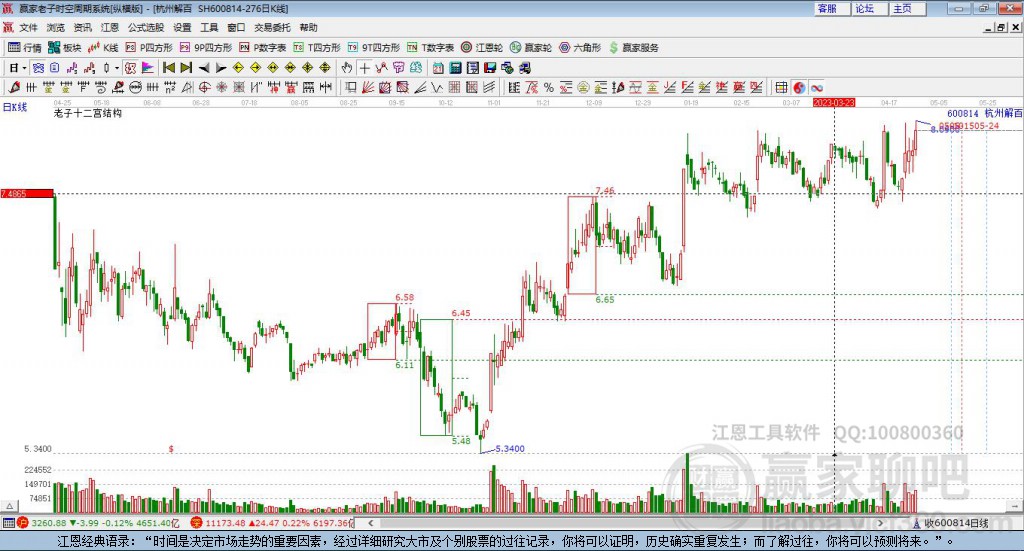Image resolution: width=1024 pixels, height=551 pixels.
Task: Click the 2023-03-23 date marker on timeline
Action: pos(834,102)
